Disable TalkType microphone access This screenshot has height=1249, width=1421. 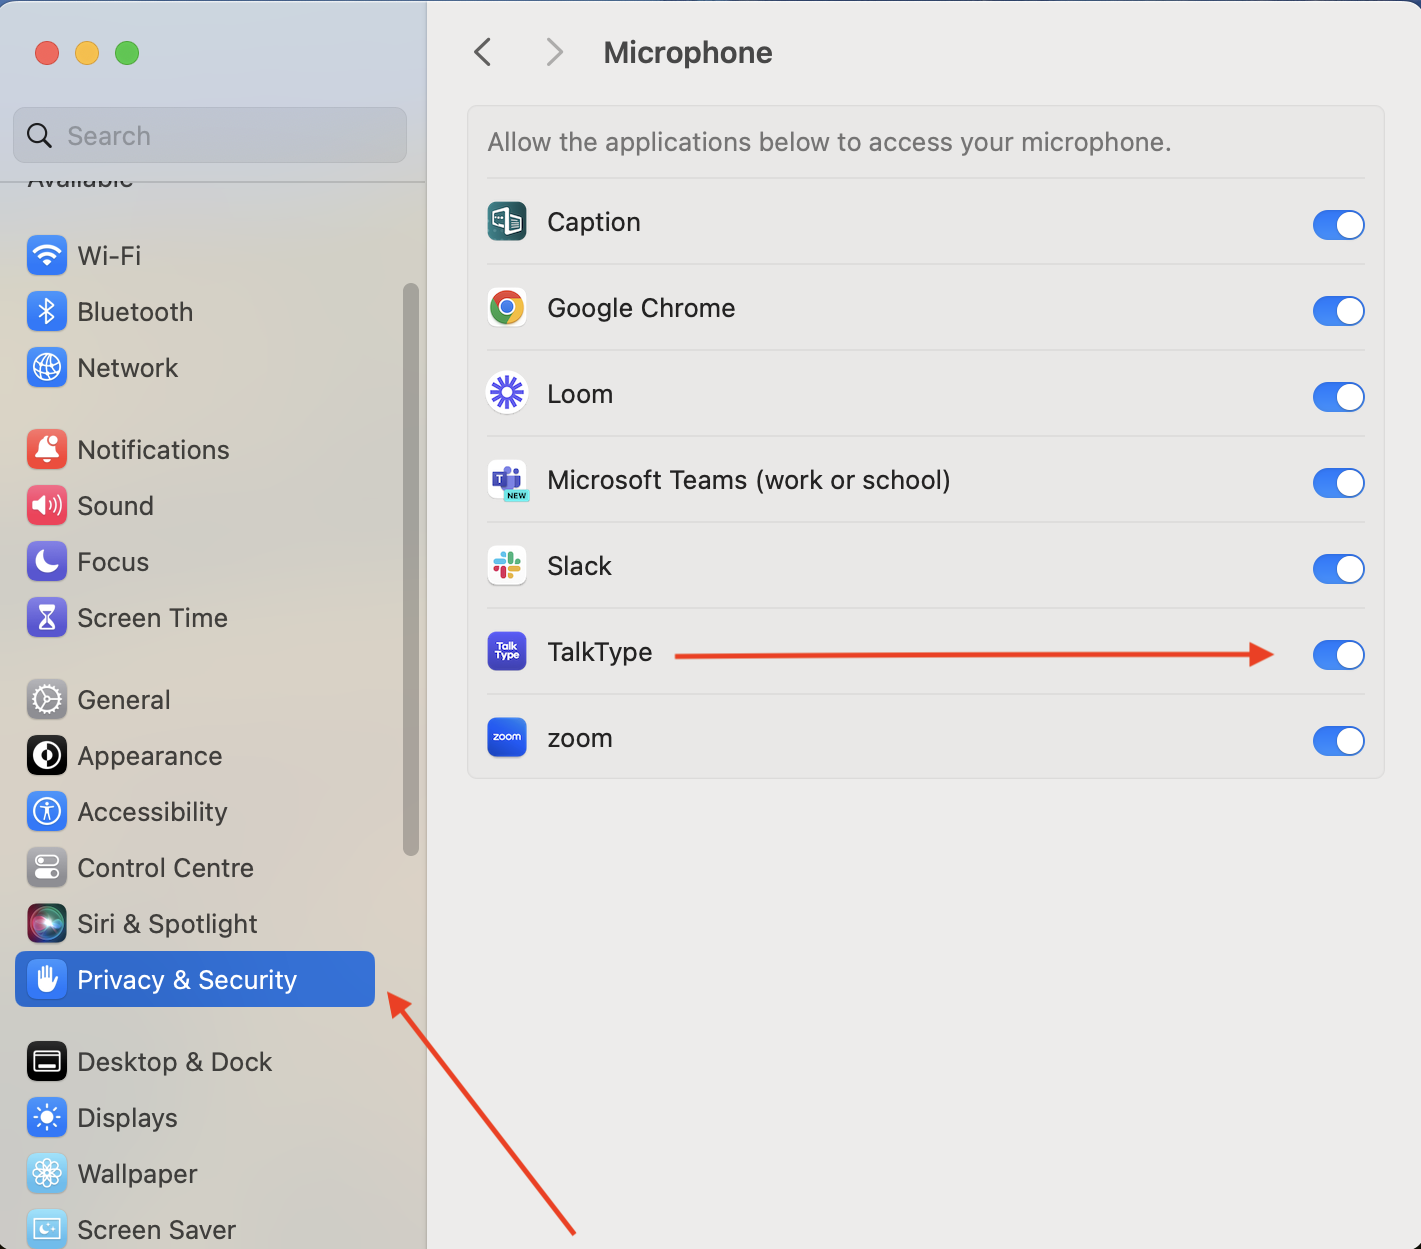(x=1338, y=655)
